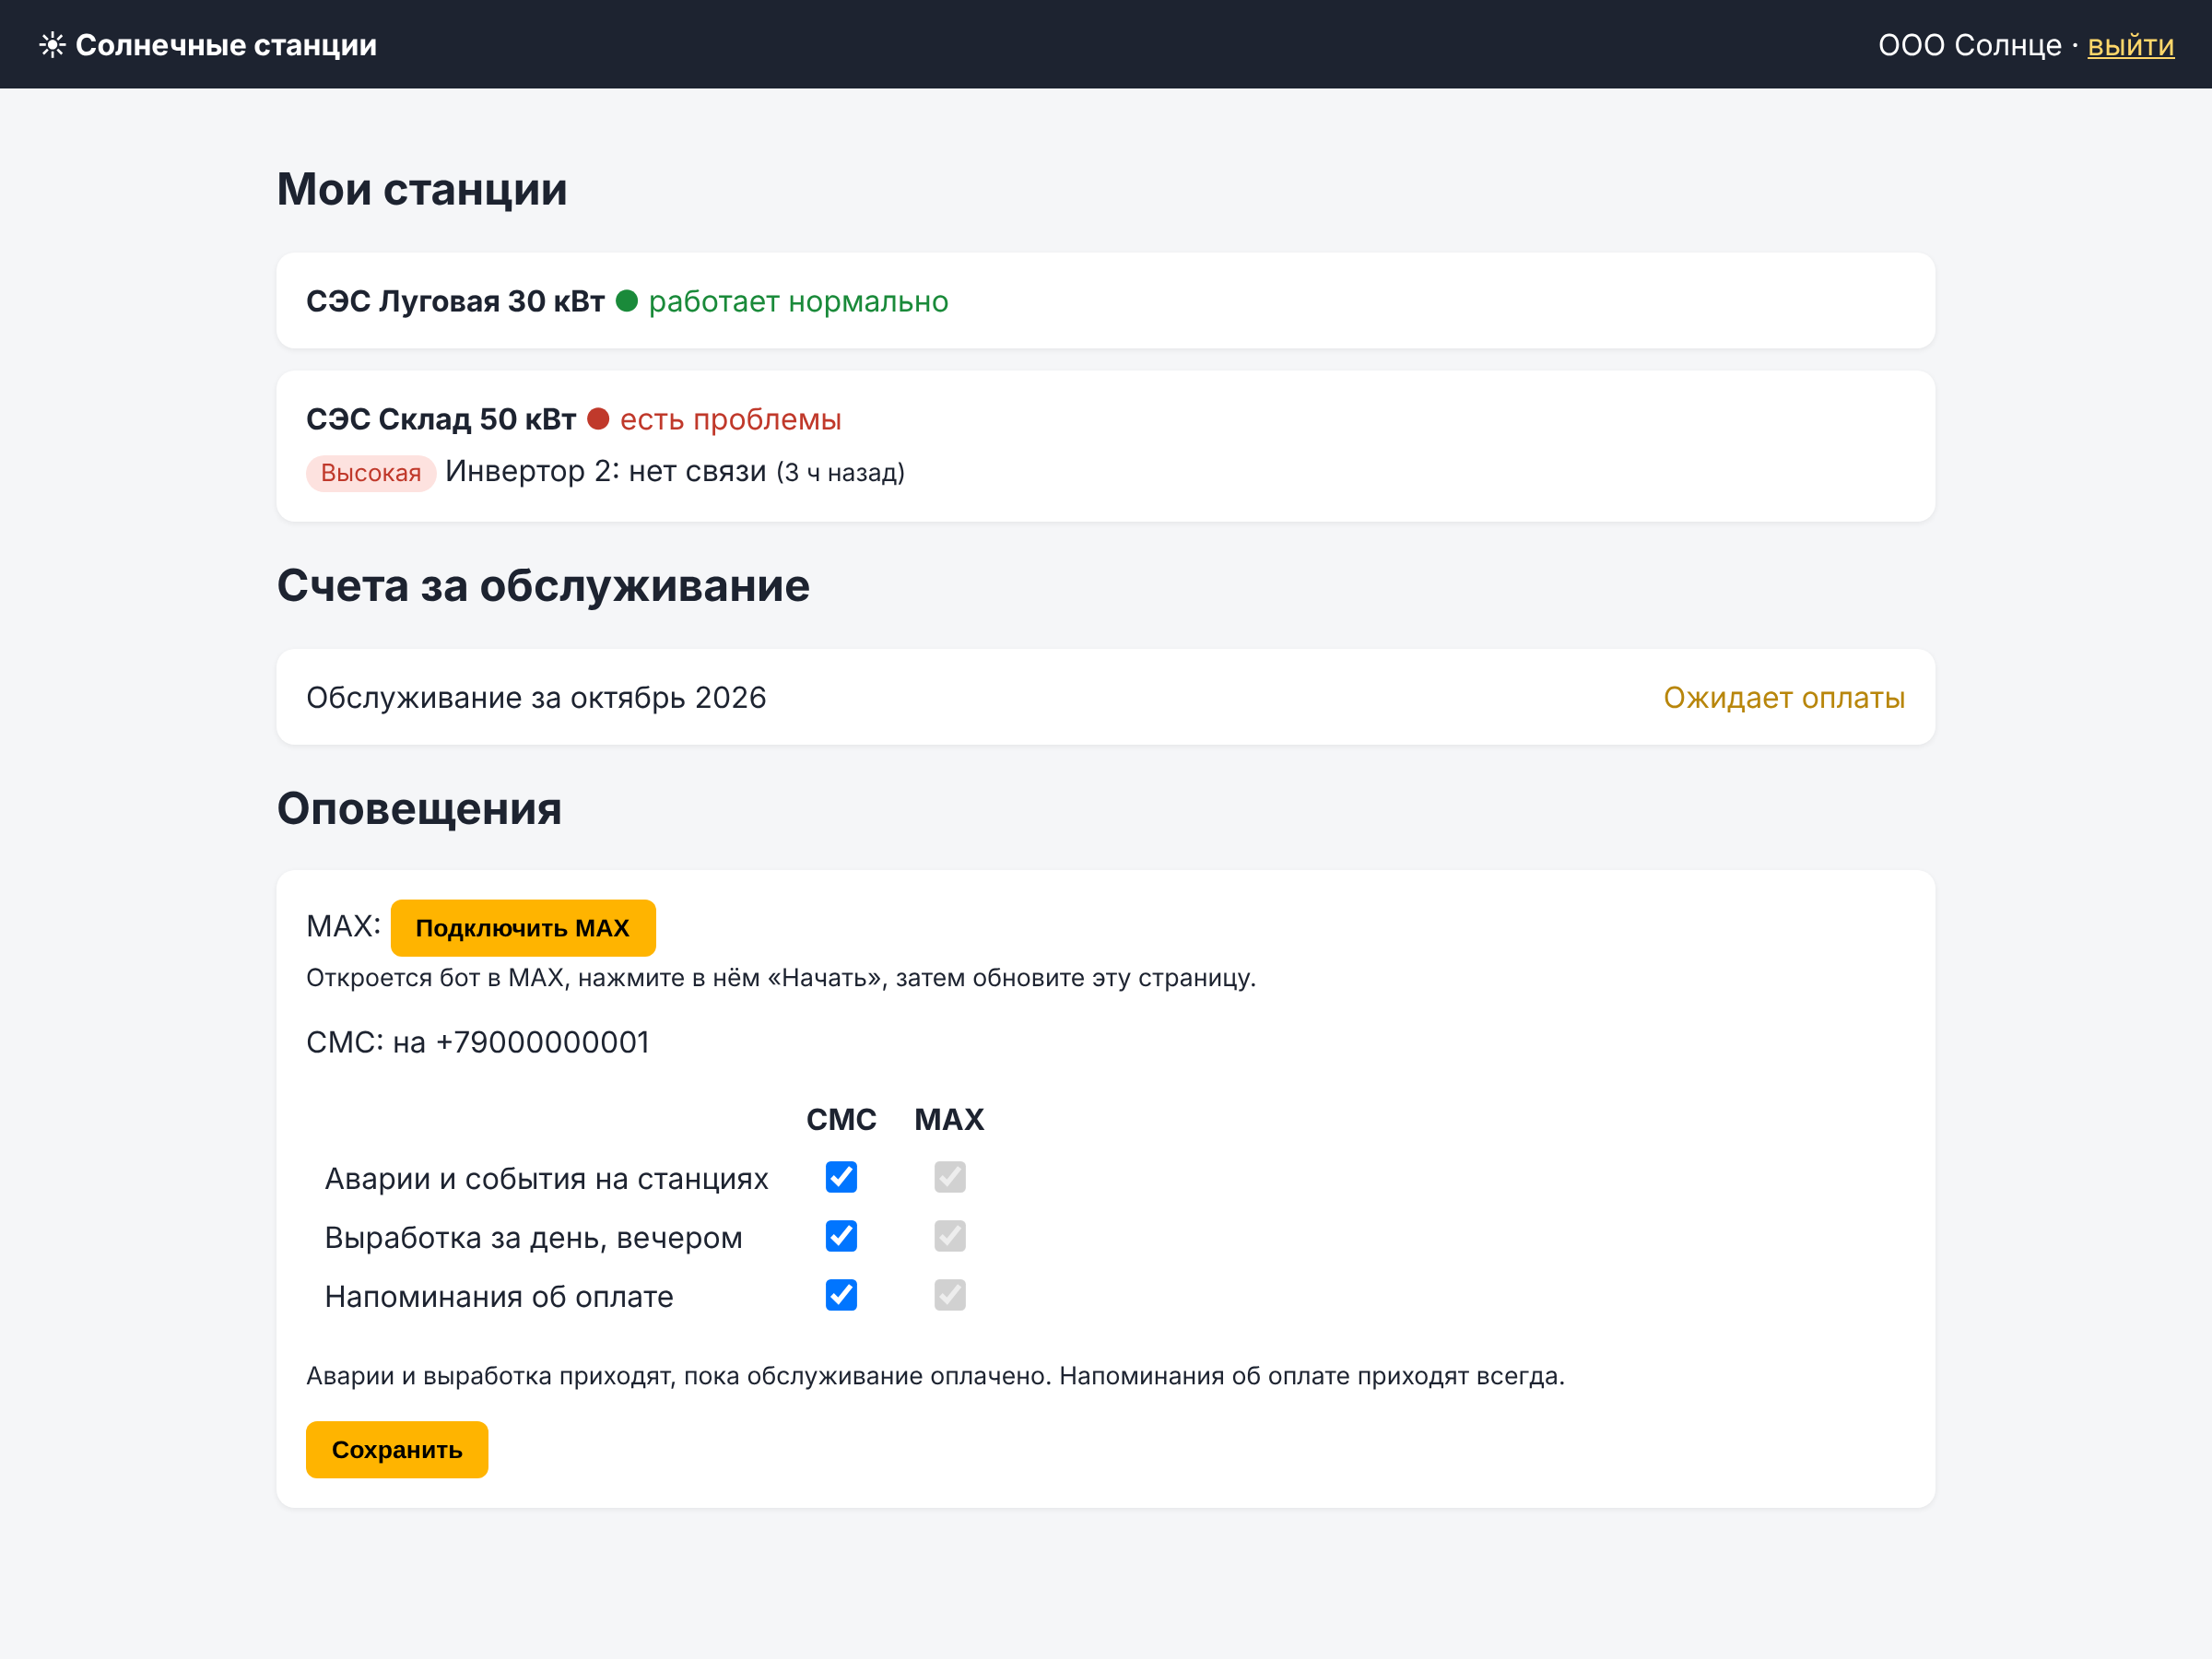Click the MAX column header
Viewport: 2212px width, 1659px height.
coord(949,1119)
